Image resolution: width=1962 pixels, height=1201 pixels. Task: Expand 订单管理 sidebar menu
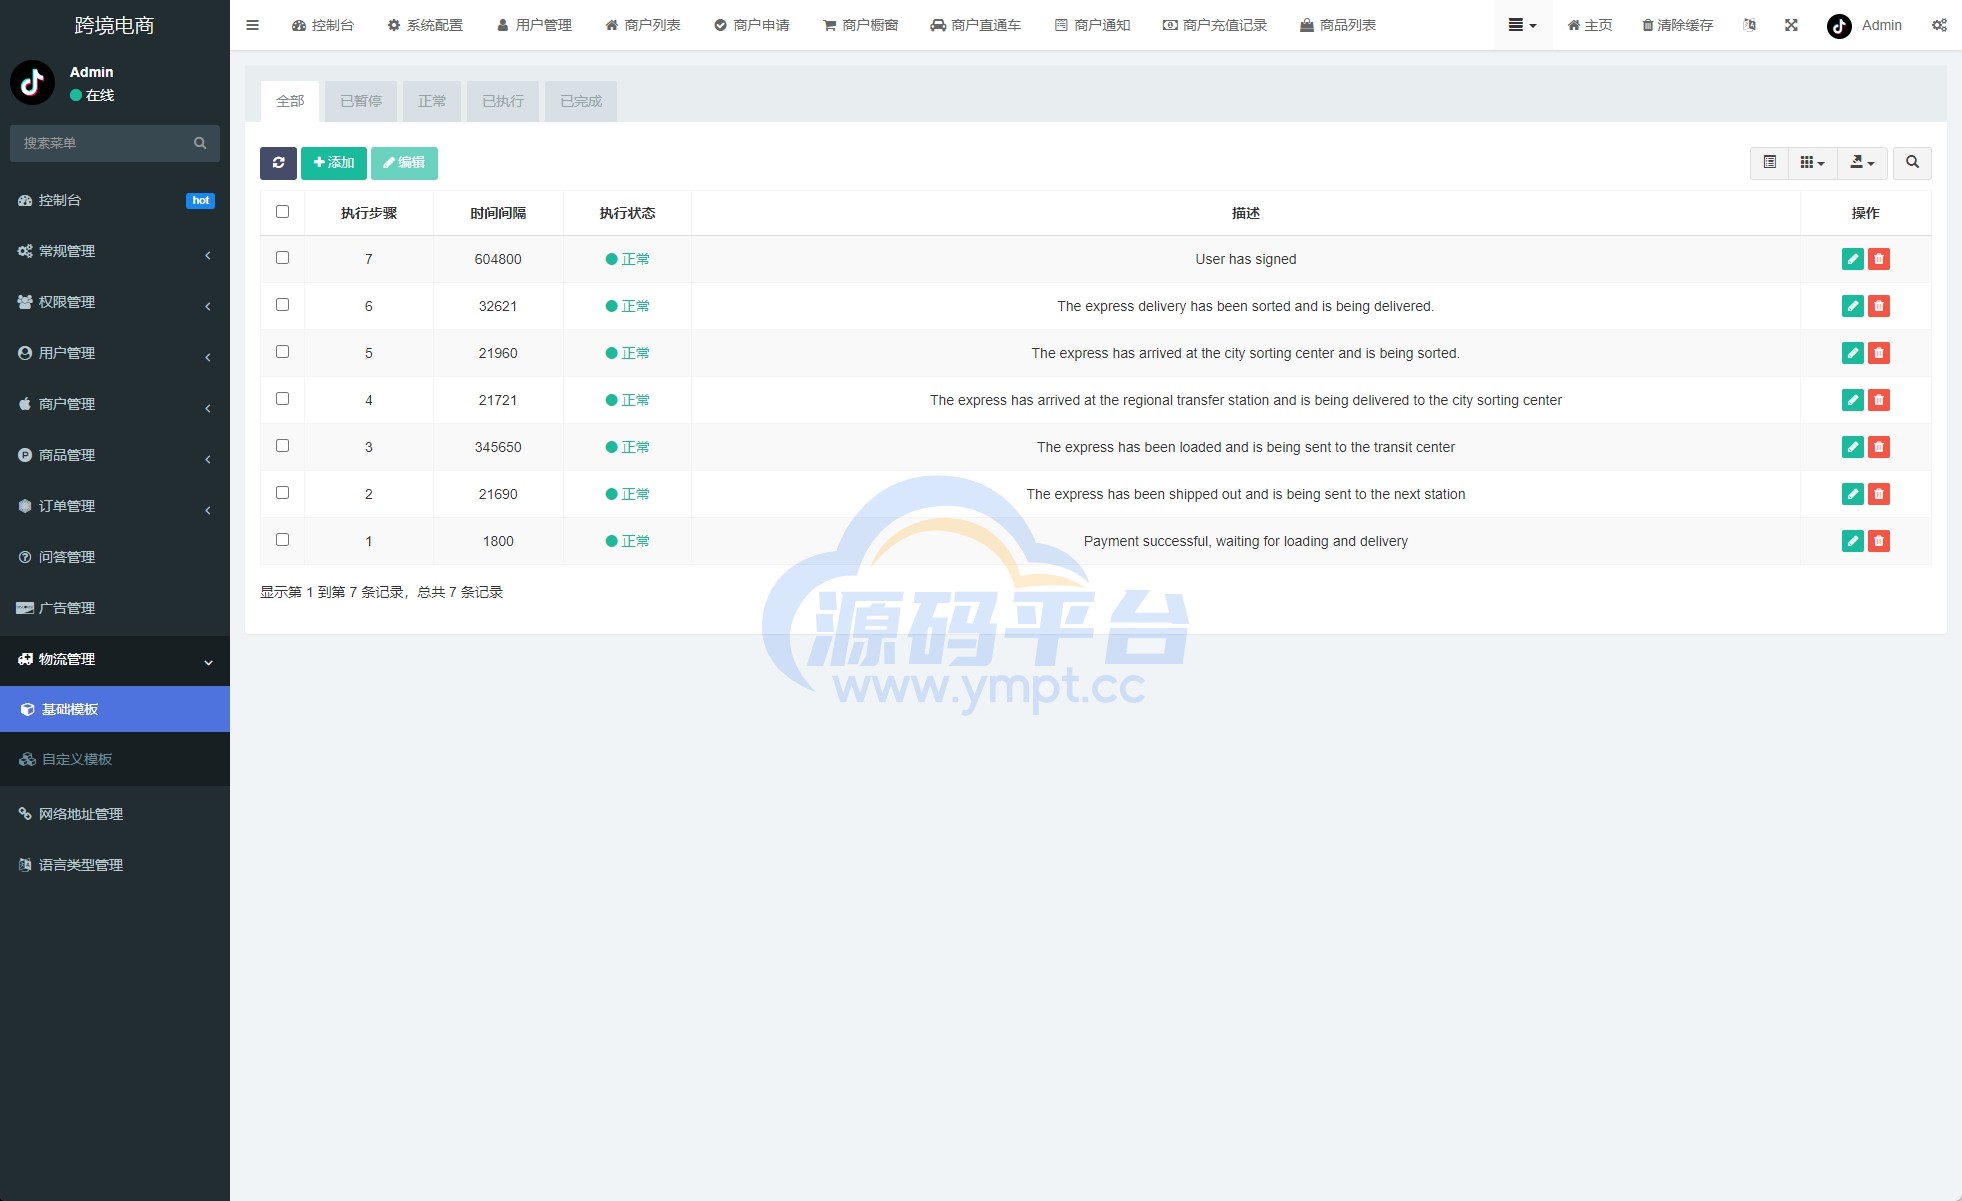(x=115, y=507)
